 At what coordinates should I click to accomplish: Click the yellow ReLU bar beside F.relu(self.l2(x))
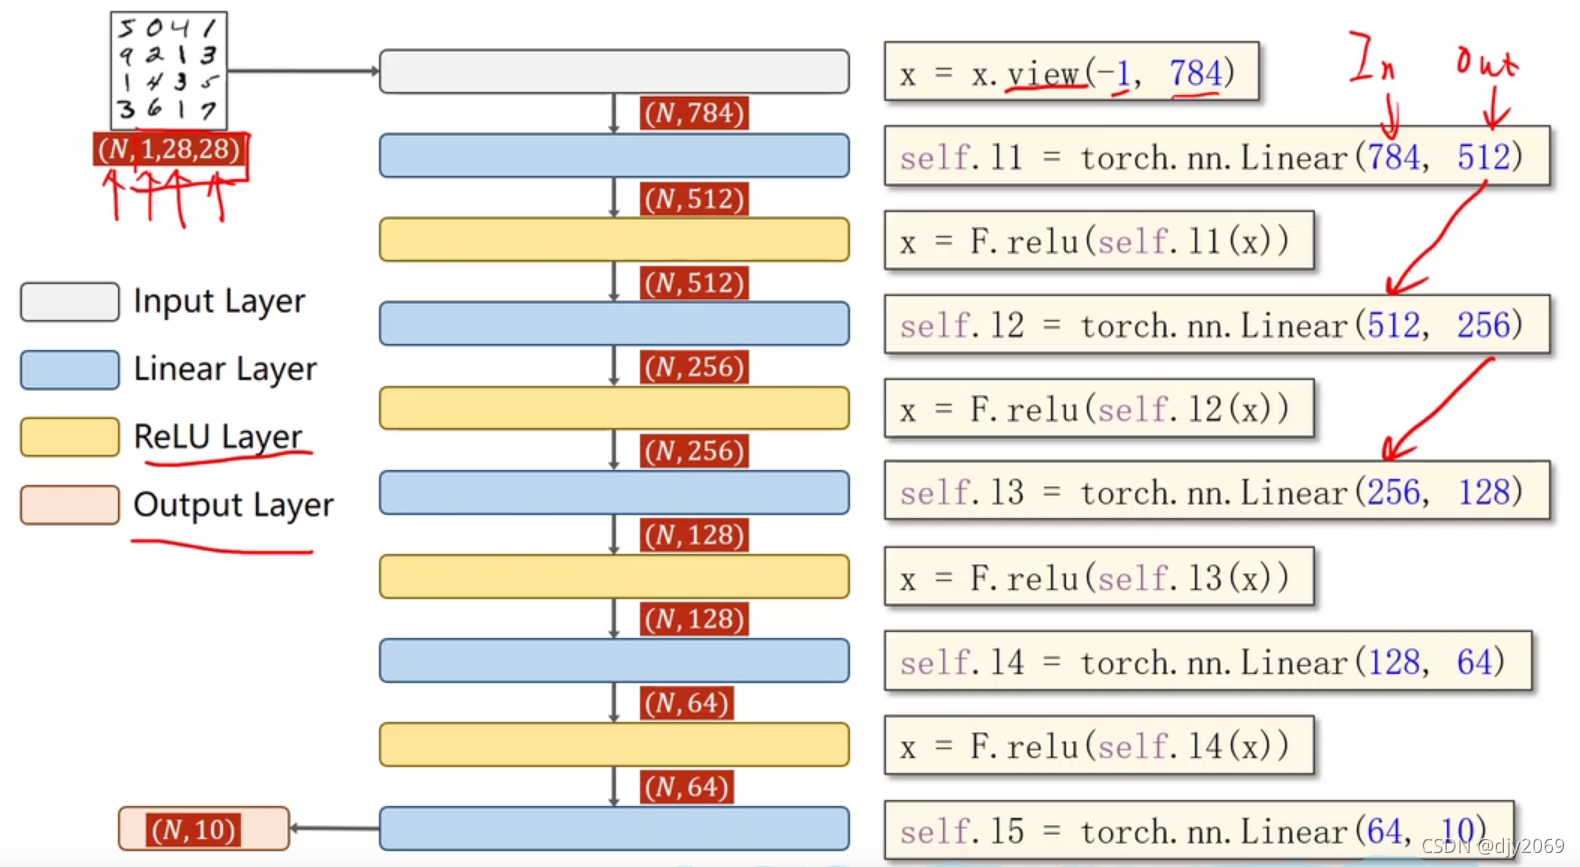point(614,408)
